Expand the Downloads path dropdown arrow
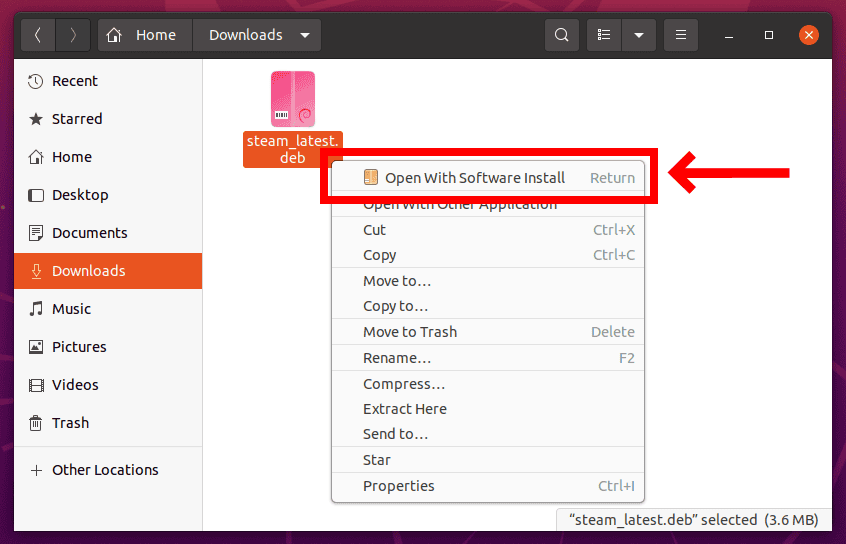Image resolution: width=846 pixels, height=544 pixels. (x=304, y=35)
